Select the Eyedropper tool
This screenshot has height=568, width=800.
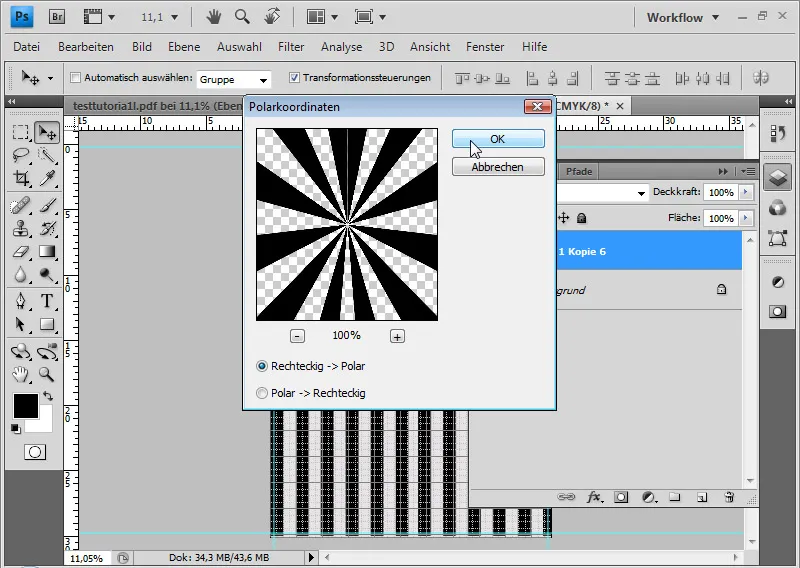click(x=47, y=178)
